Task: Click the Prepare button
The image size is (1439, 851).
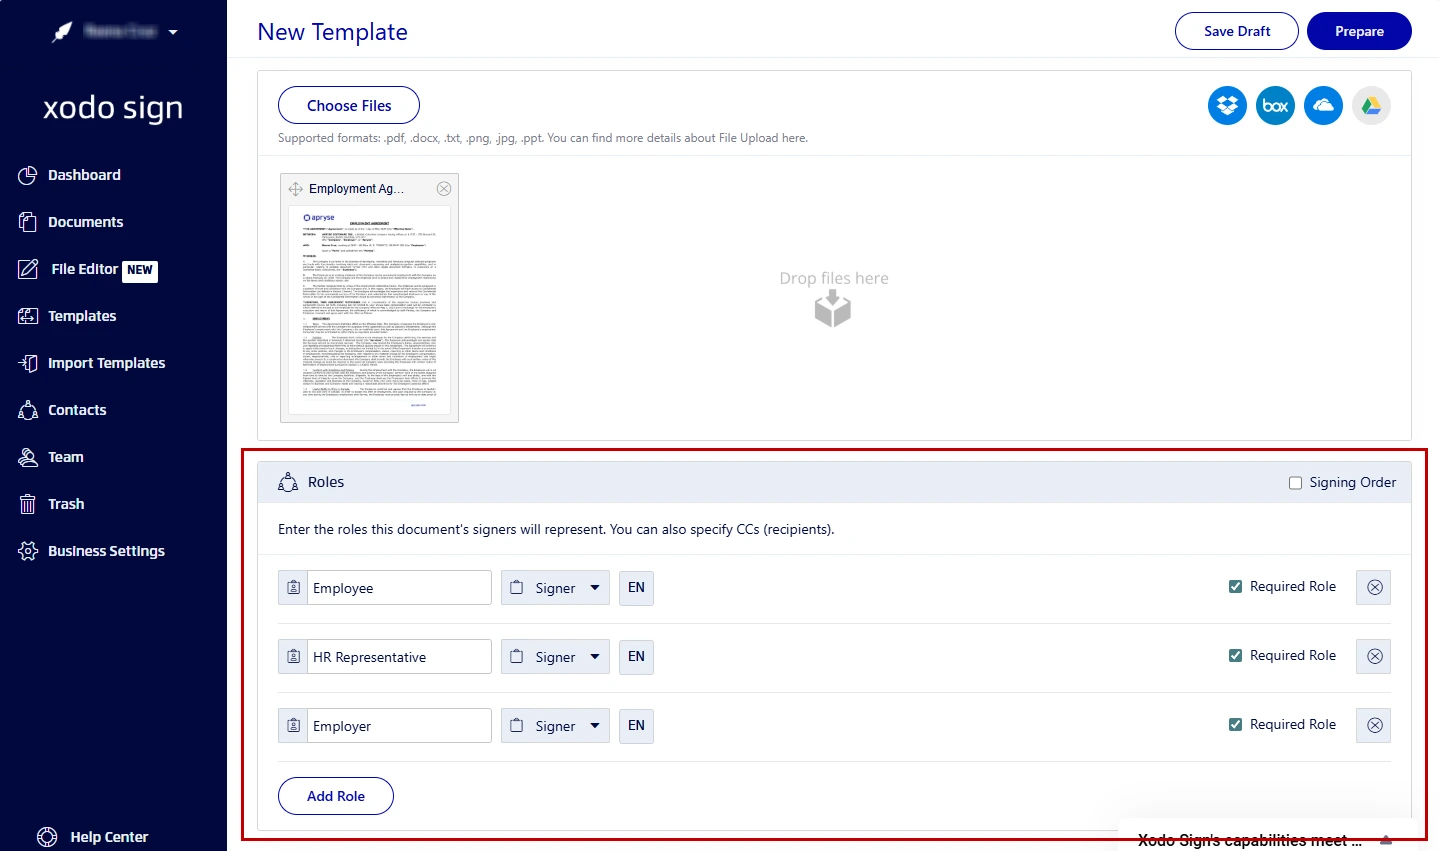Action: [1359, 31]
